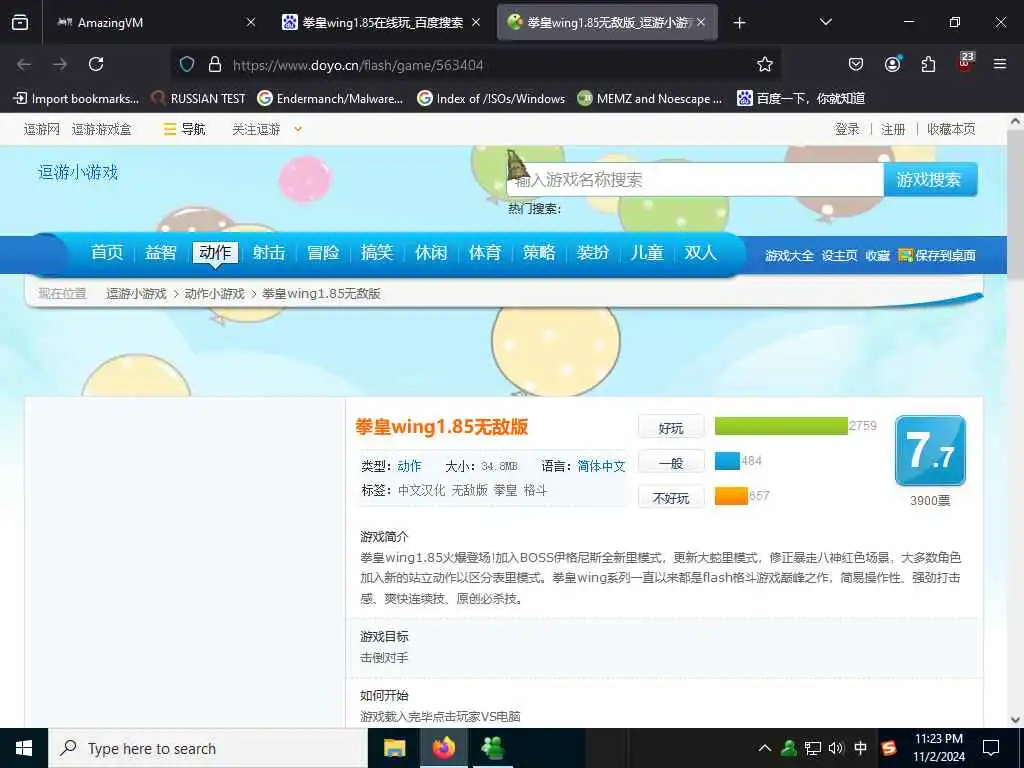Open the Firefox account icon
The width and height of the screenshot is (1024, 768).
(892, 64)
